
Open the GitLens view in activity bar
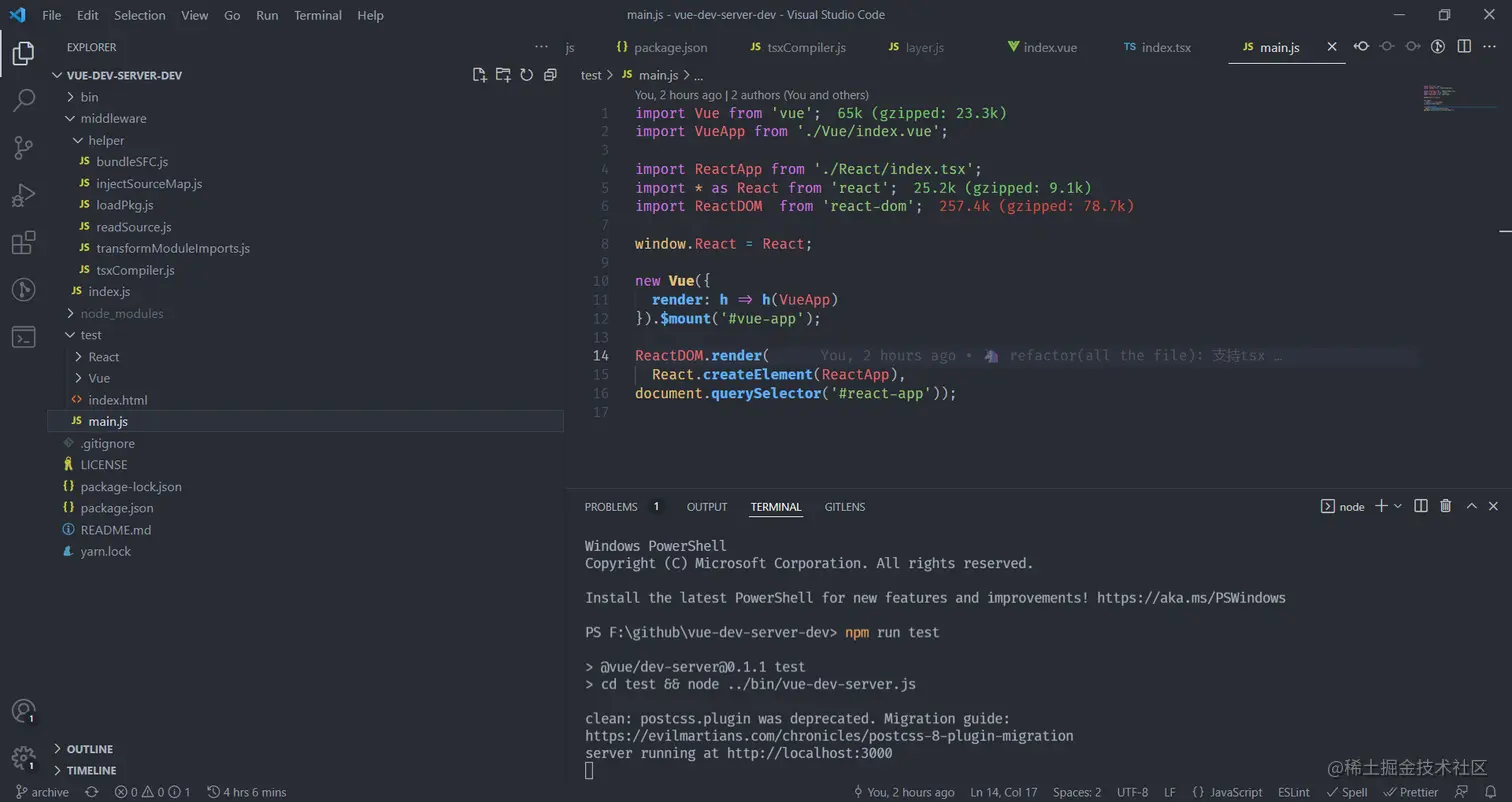tap(23, 290)
